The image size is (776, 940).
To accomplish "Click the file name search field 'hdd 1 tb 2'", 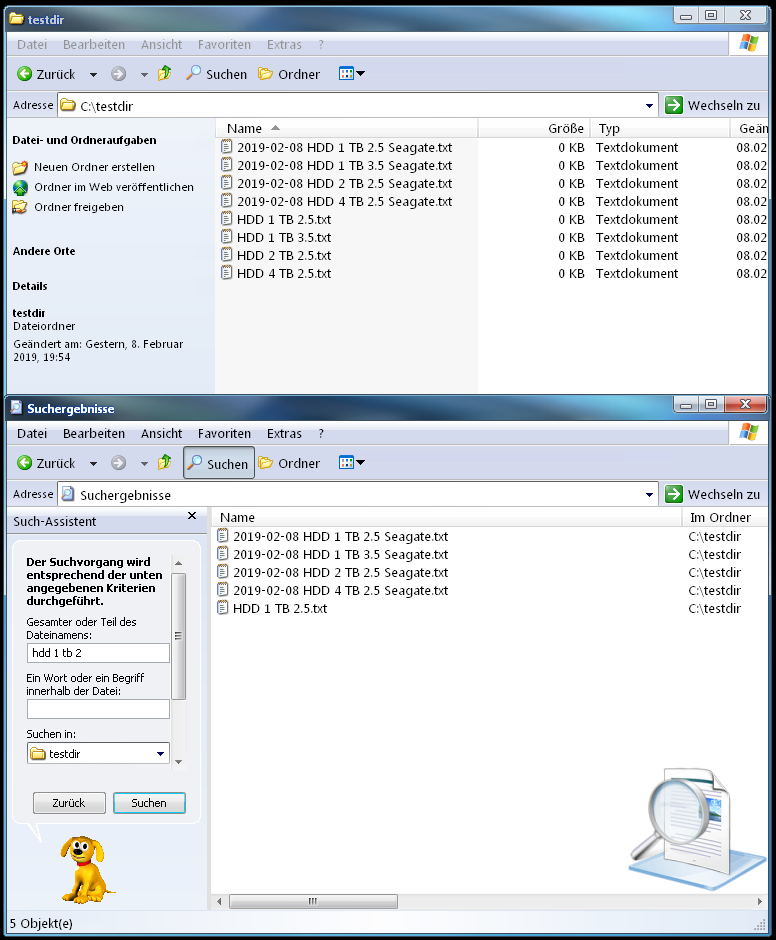I will point(98,653).
